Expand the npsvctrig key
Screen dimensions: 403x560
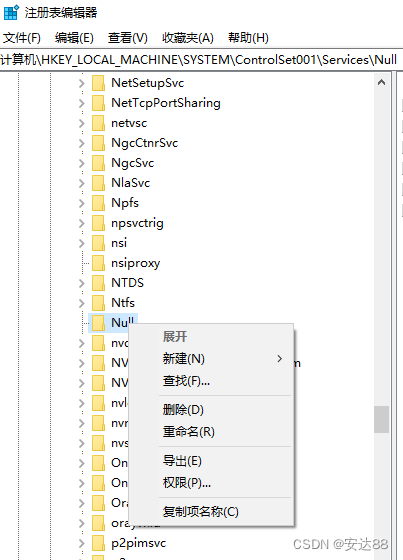point(82,223)
